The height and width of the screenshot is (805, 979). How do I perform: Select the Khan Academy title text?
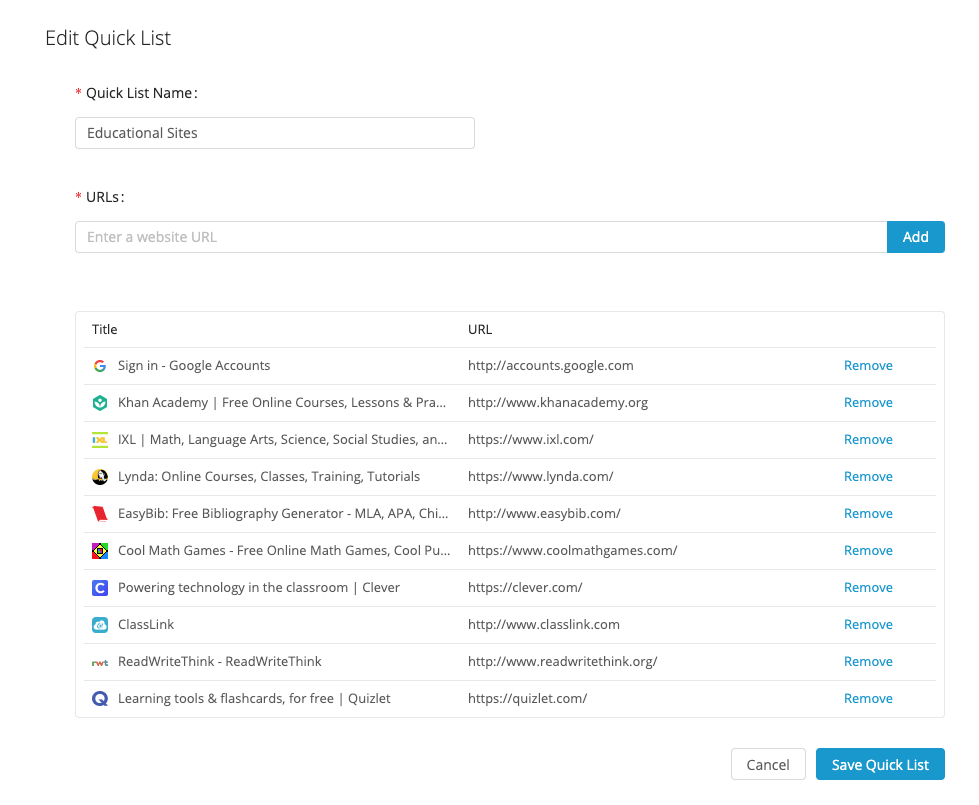(x=282, y=402)
